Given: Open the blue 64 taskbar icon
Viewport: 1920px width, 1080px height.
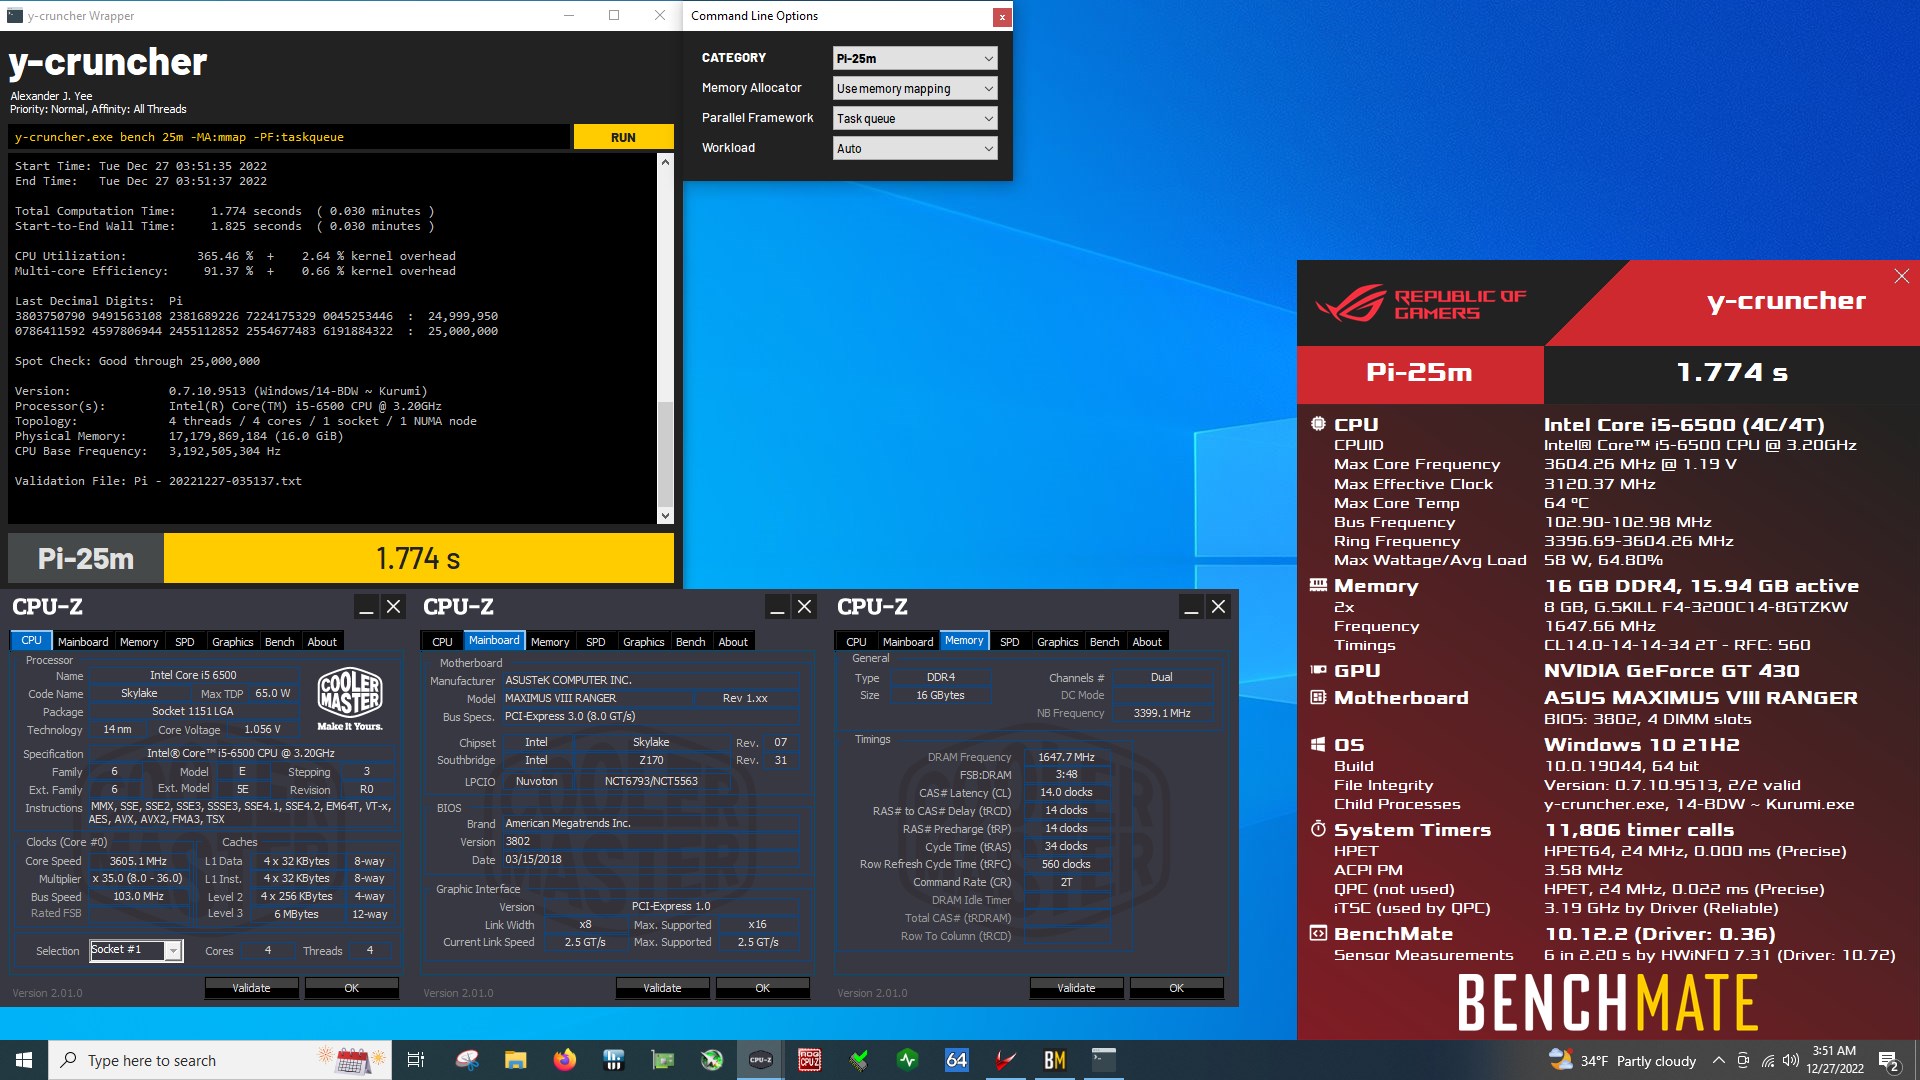Looking at the screenshot, I should pos(957,1060).
